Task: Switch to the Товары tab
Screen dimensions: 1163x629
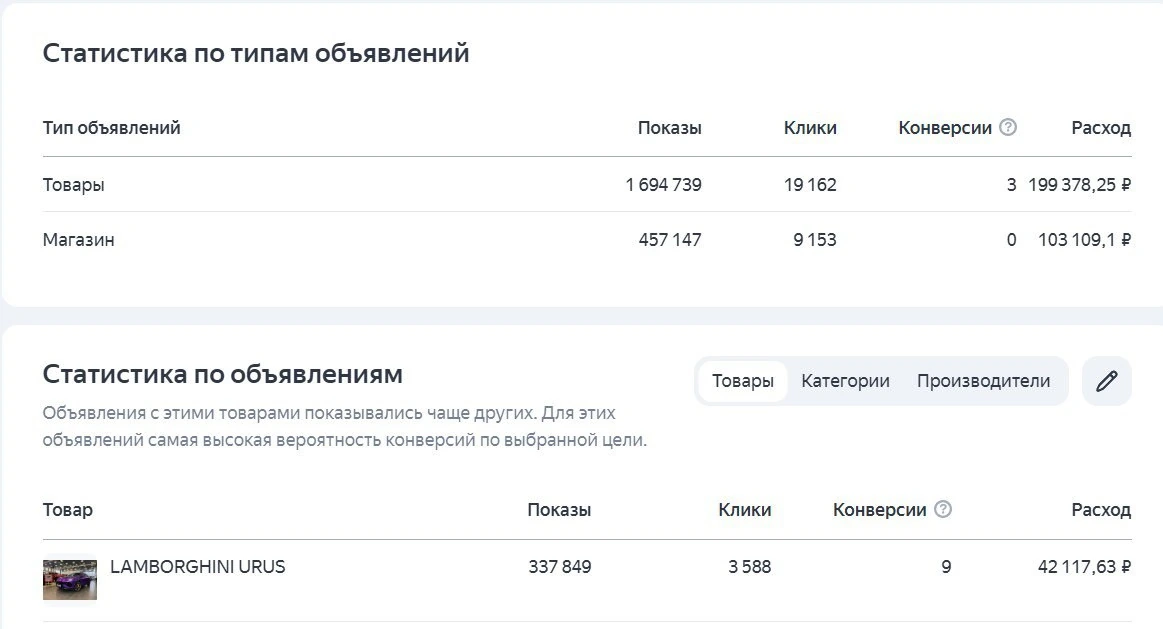Action: point(742,381)
